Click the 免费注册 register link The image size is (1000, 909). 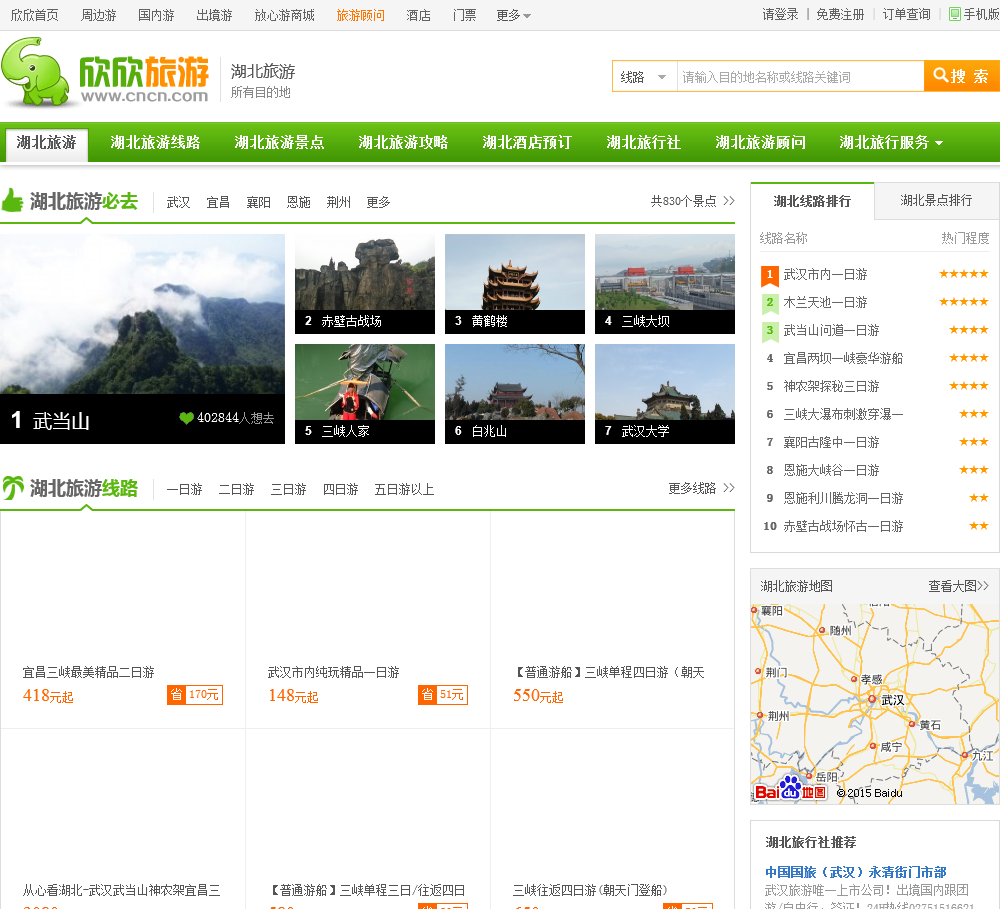[840, 14]
